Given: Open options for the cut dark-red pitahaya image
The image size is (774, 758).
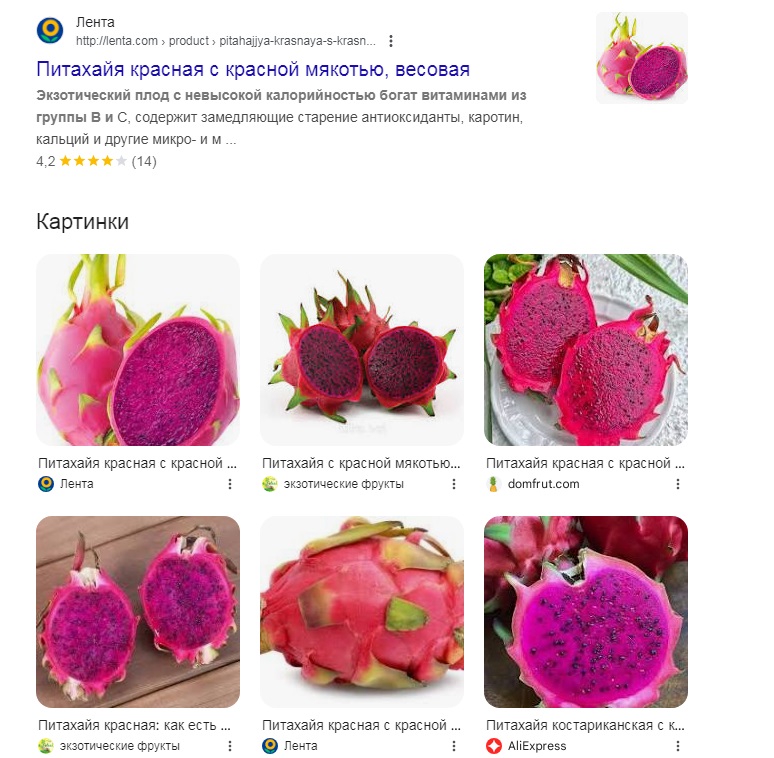Looking at the screenshot, I should (454, 484).
